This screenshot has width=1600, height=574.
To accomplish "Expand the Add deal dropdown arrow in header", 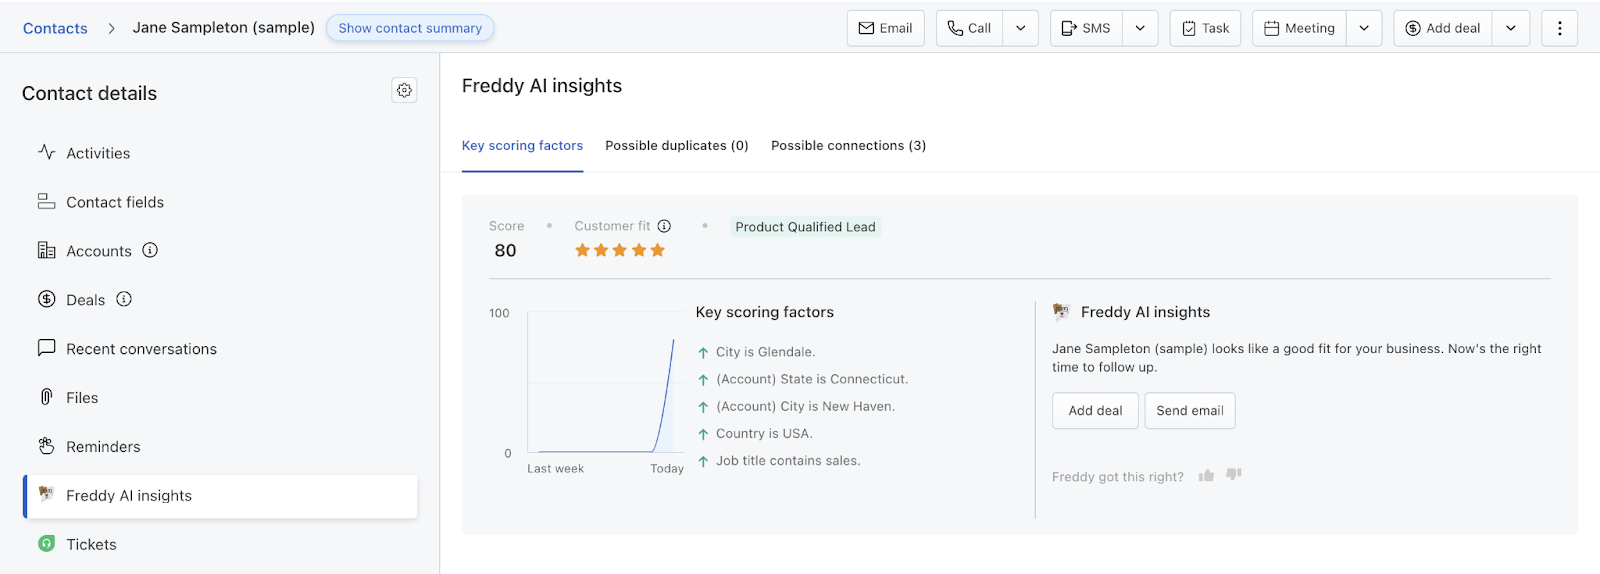I will pos(1511,28).
